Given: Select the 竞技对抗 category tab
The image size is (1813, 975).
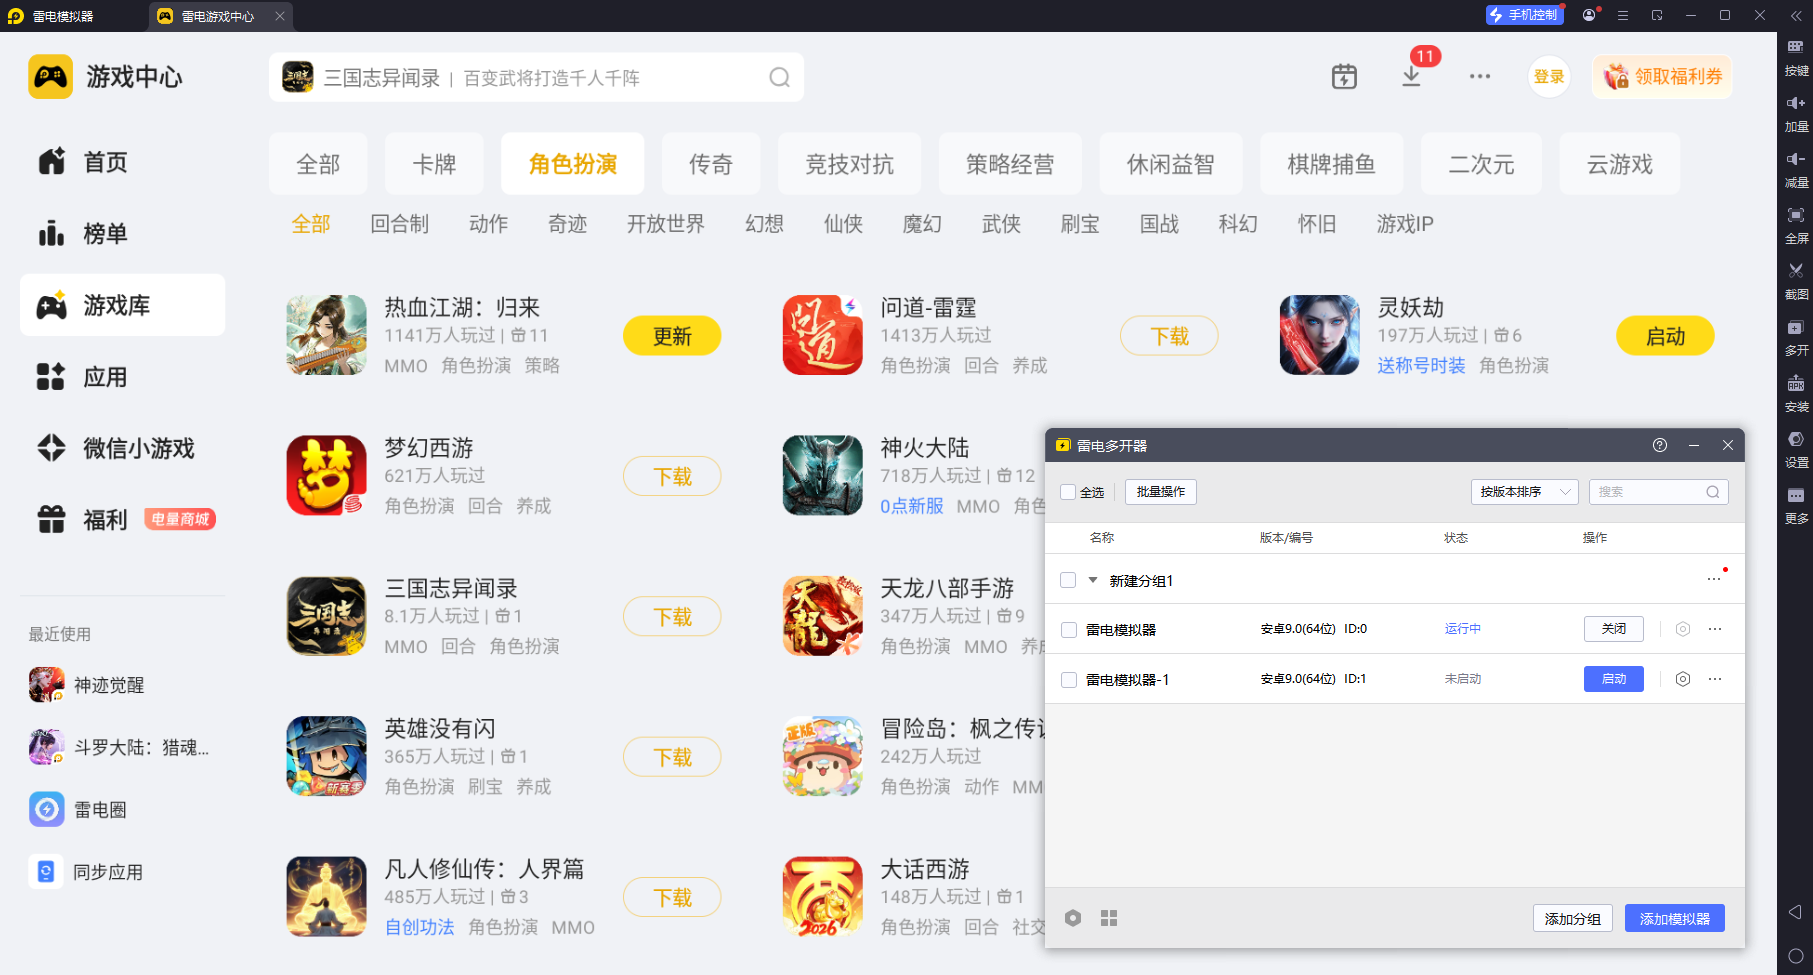Looking at the screenshot, I should [x=850, y=164].
